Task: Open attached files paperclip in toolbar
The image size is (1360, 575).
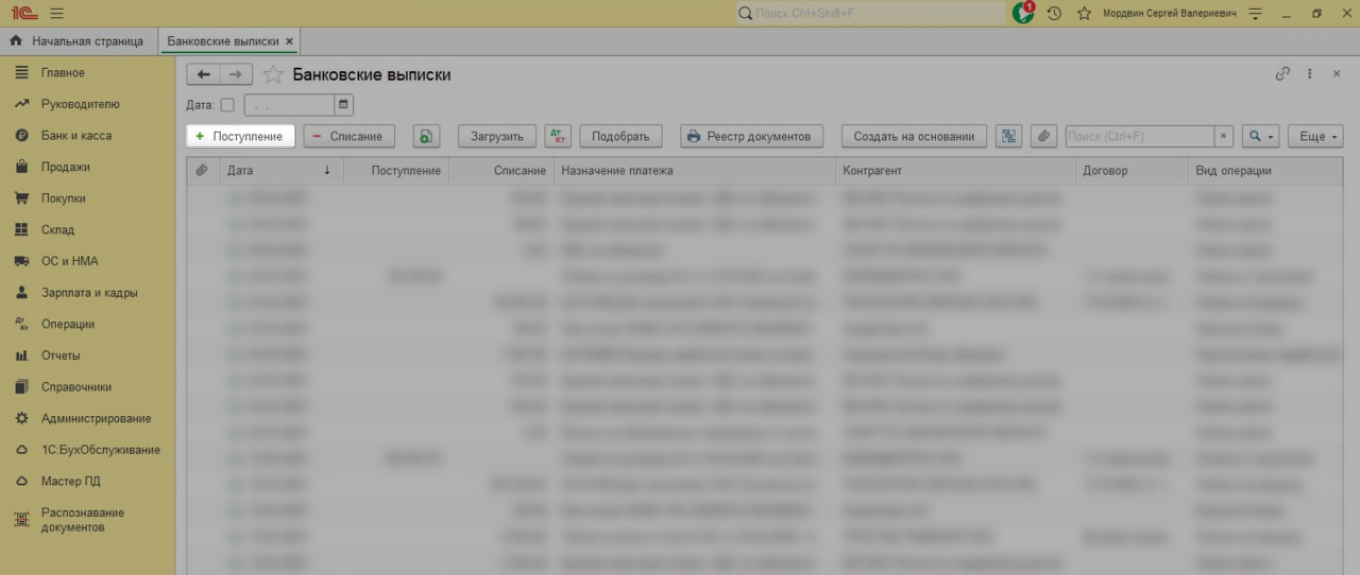Action: [1044, 136]
